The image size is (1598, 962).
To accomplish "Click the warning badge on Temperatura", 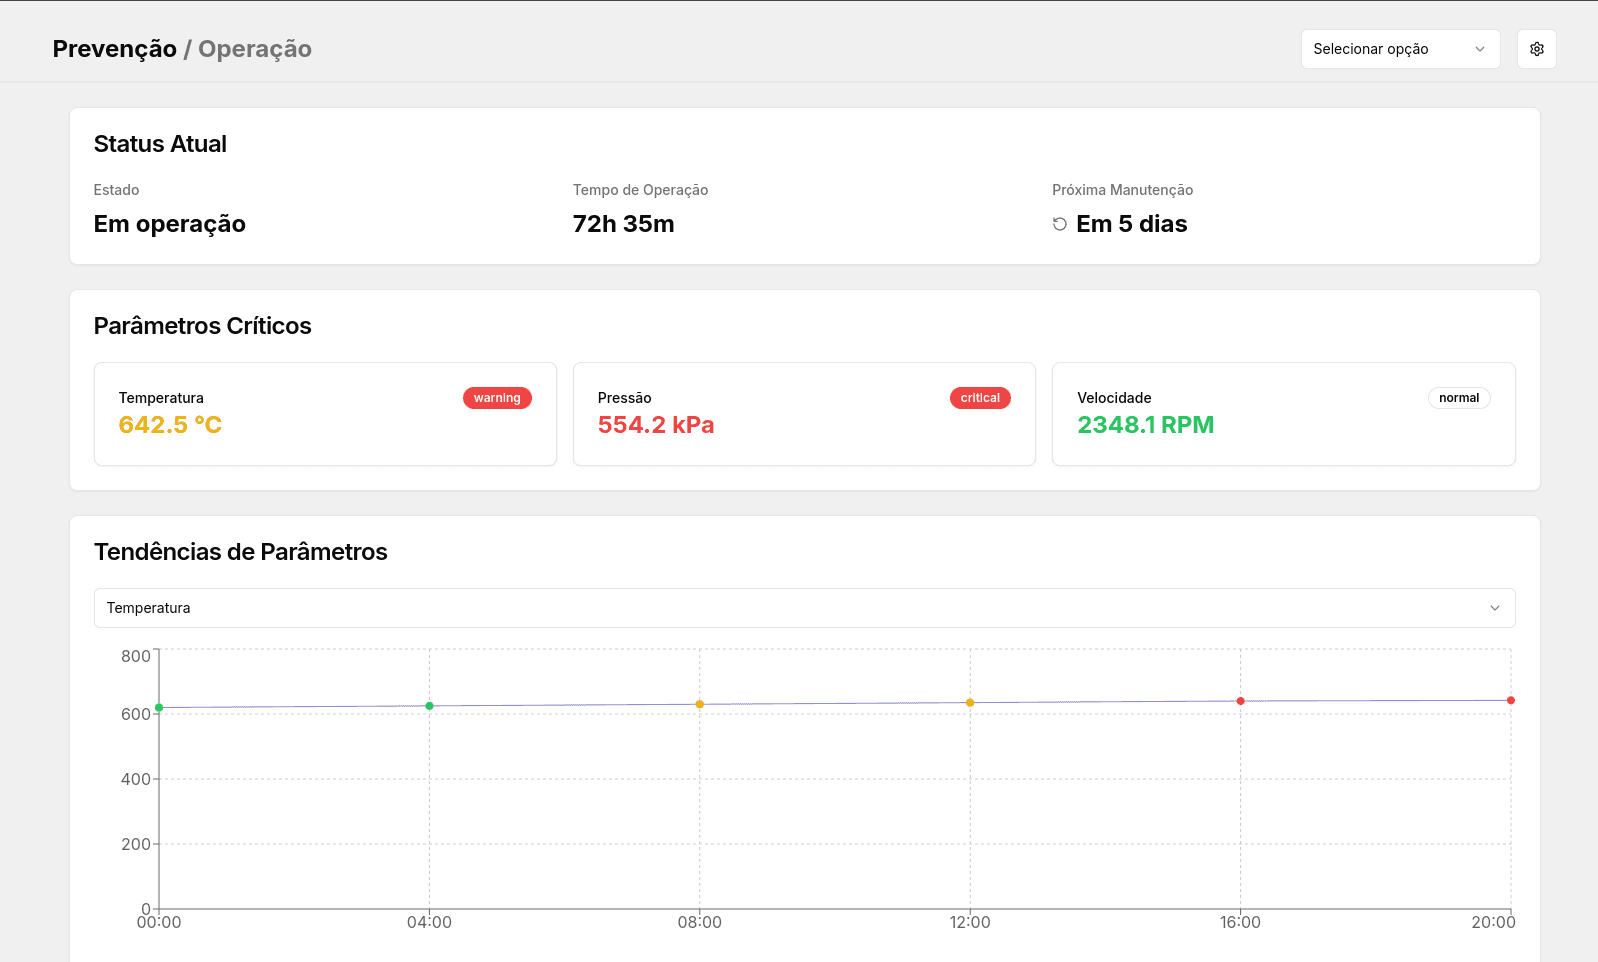I will [x=497, y=398].
